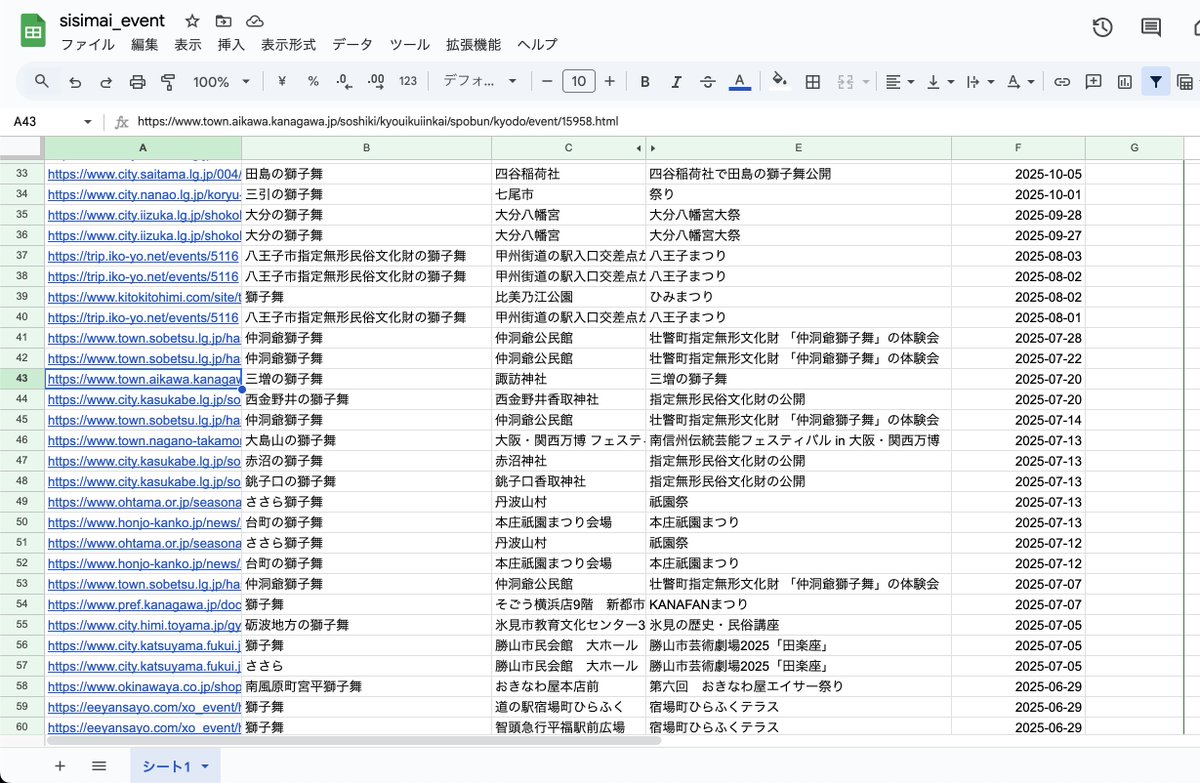Click the font size field showing 10
The width and height of the screenshot is (1200, 783).
tap(578, 81)
